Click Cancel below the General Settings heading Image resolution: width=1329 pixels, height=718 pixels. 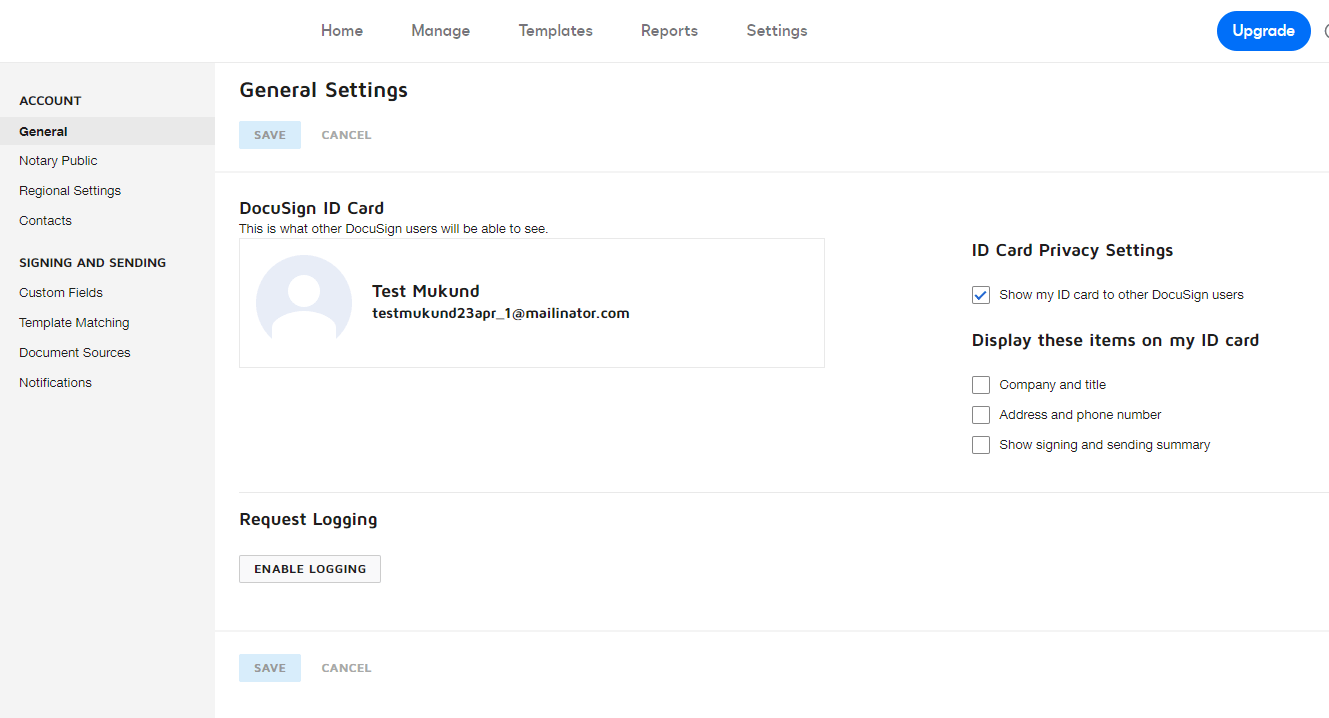[x=346, y=135]
